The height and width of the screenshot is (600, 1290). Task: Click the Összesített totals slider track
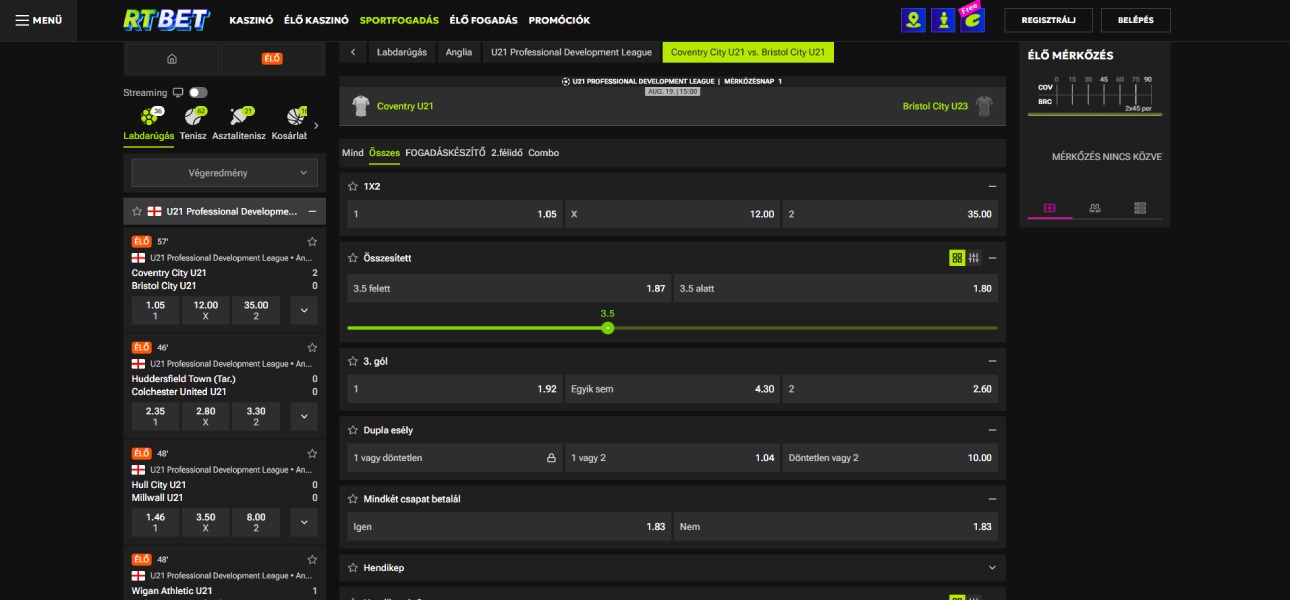point(672,328)
